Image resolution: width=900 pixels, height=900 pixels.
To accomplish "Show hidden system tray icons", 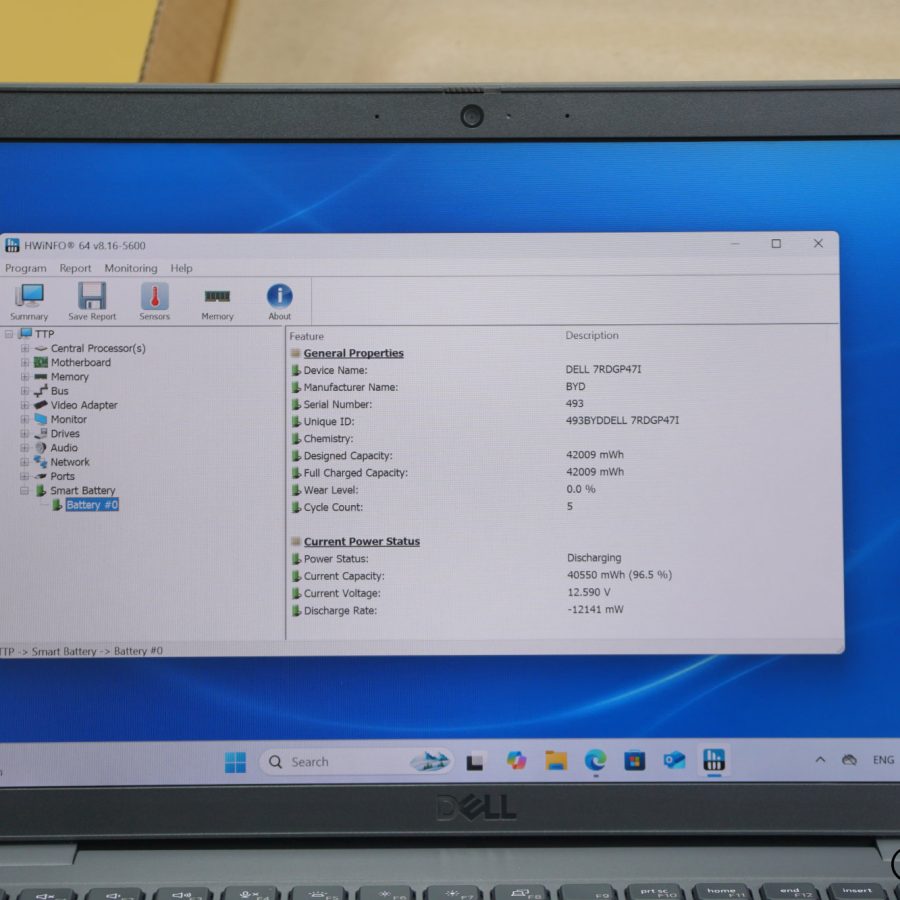I will click(x=820, y=760).
